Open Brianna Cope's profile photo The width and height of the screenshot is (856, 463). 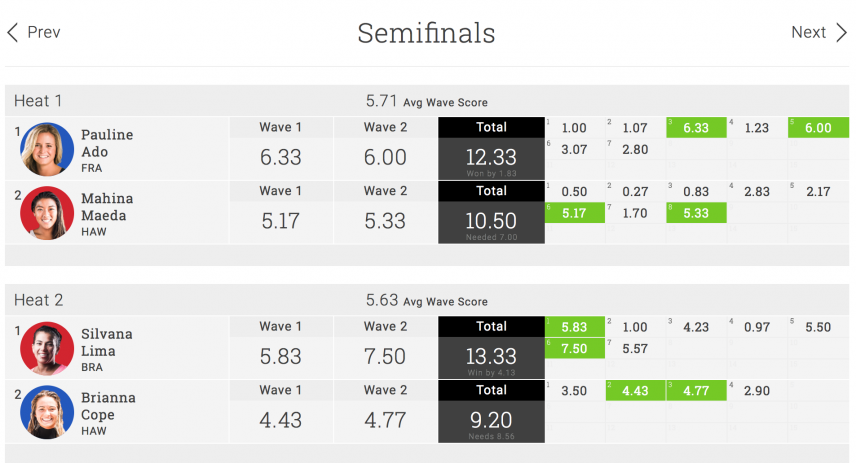pyautogui.click(x=47, y=412)
